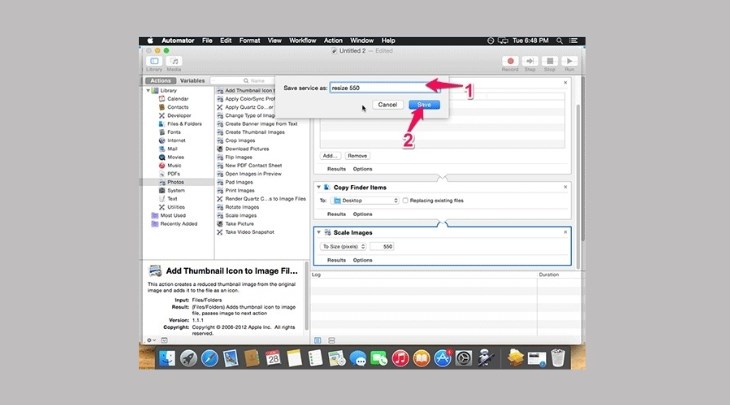
Task: Open Safari from the Dock
Action: click(x=210, y=358)
